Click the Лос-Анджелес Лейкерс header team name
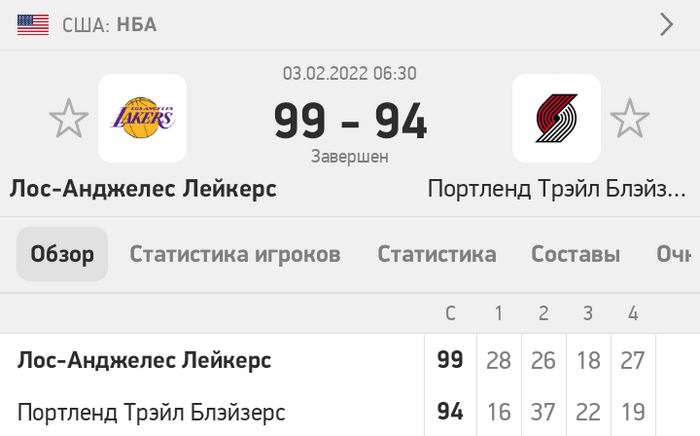 click(143, 188)
